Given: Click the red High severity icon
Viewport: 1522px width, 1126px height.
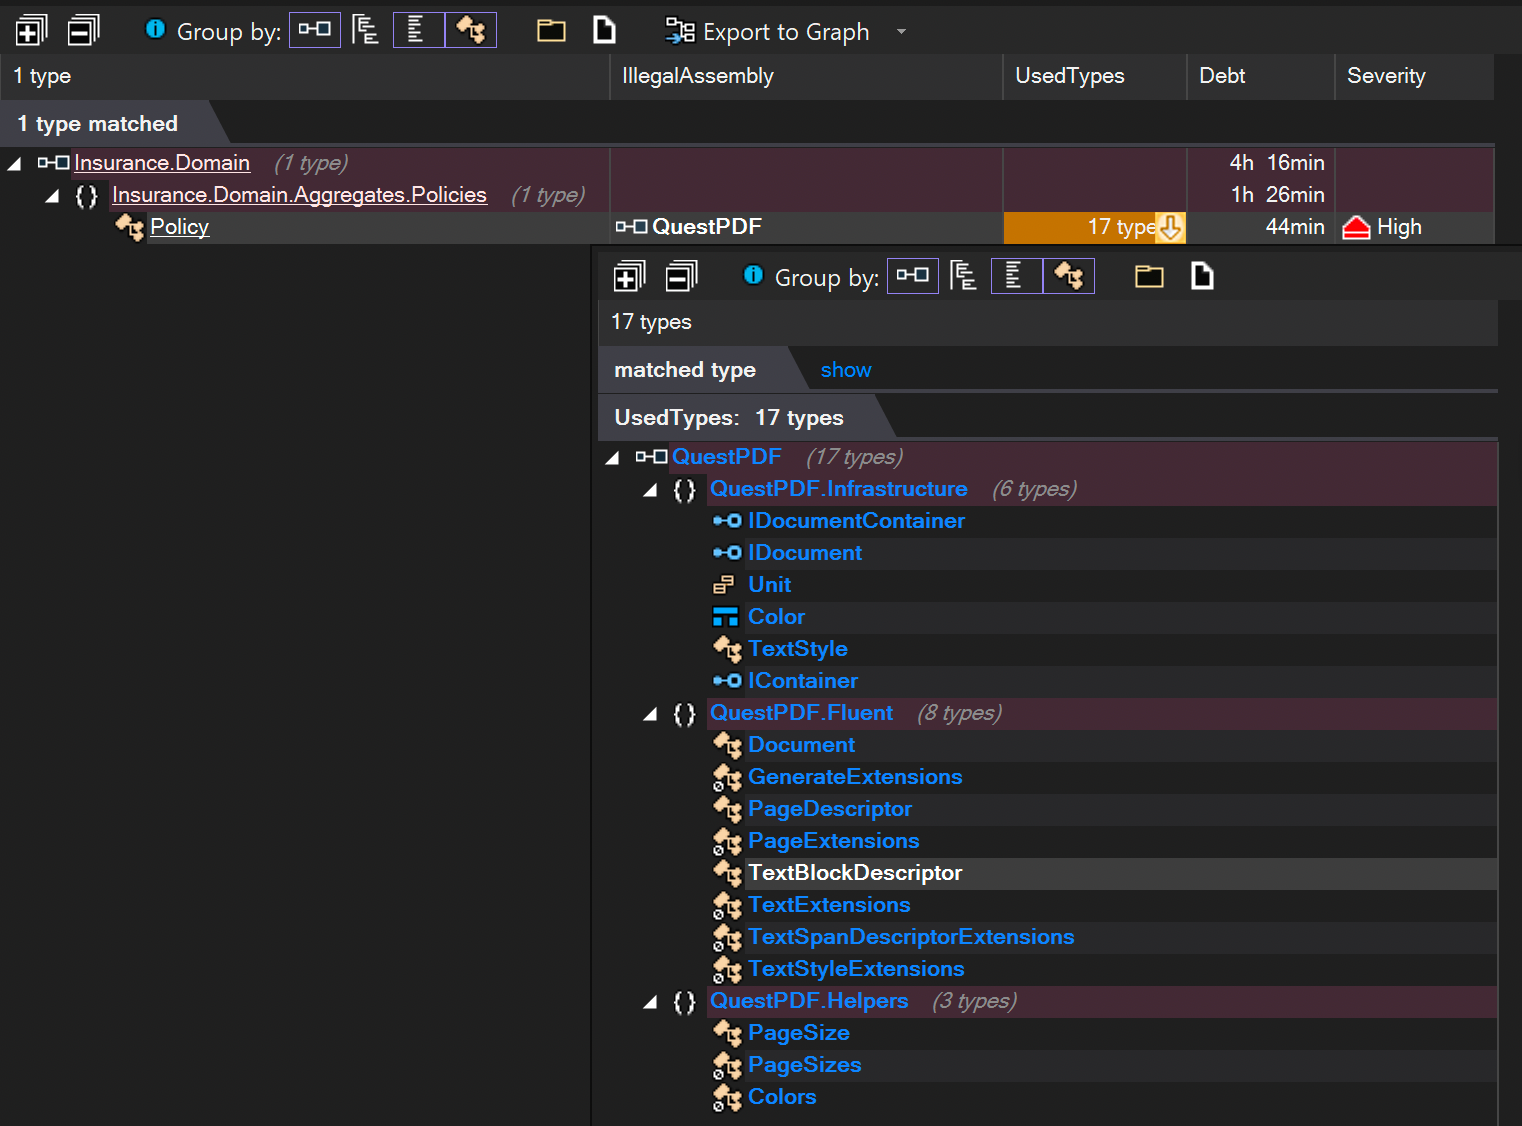Looking at the screenshot, I should click(x=1356, y=228).
